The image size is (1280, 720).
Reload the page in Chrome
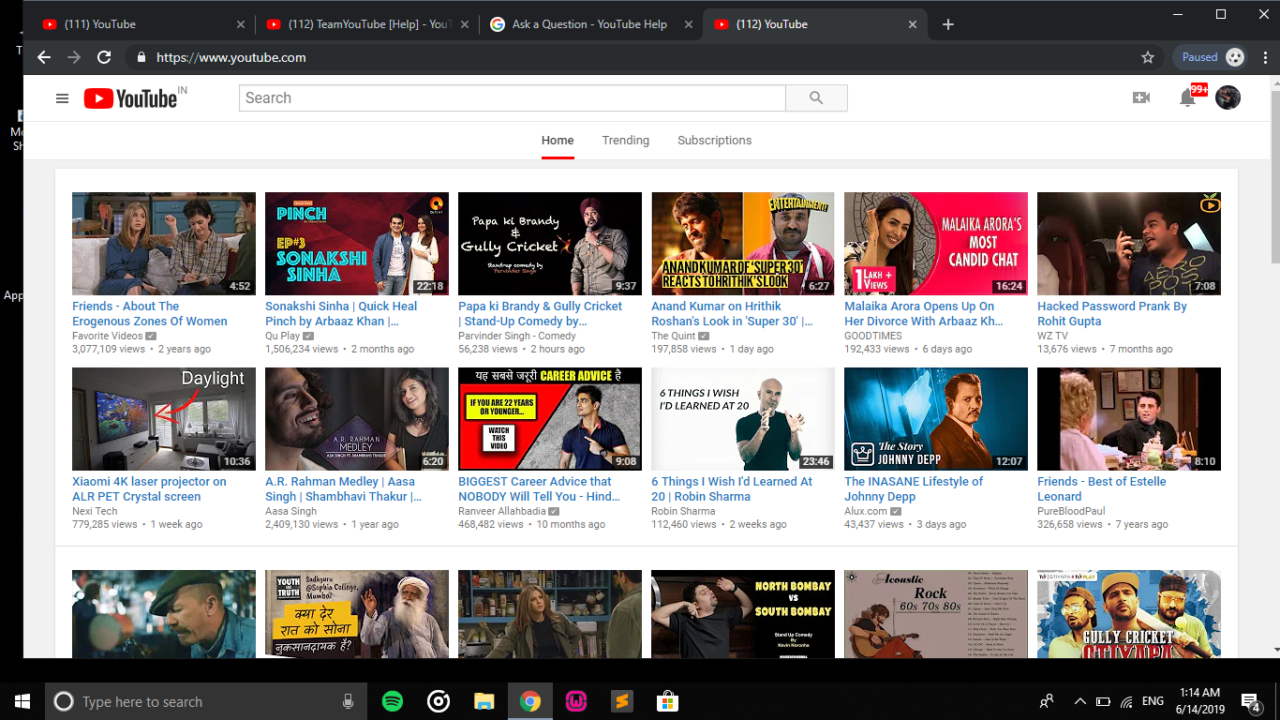tap(103, 58)
